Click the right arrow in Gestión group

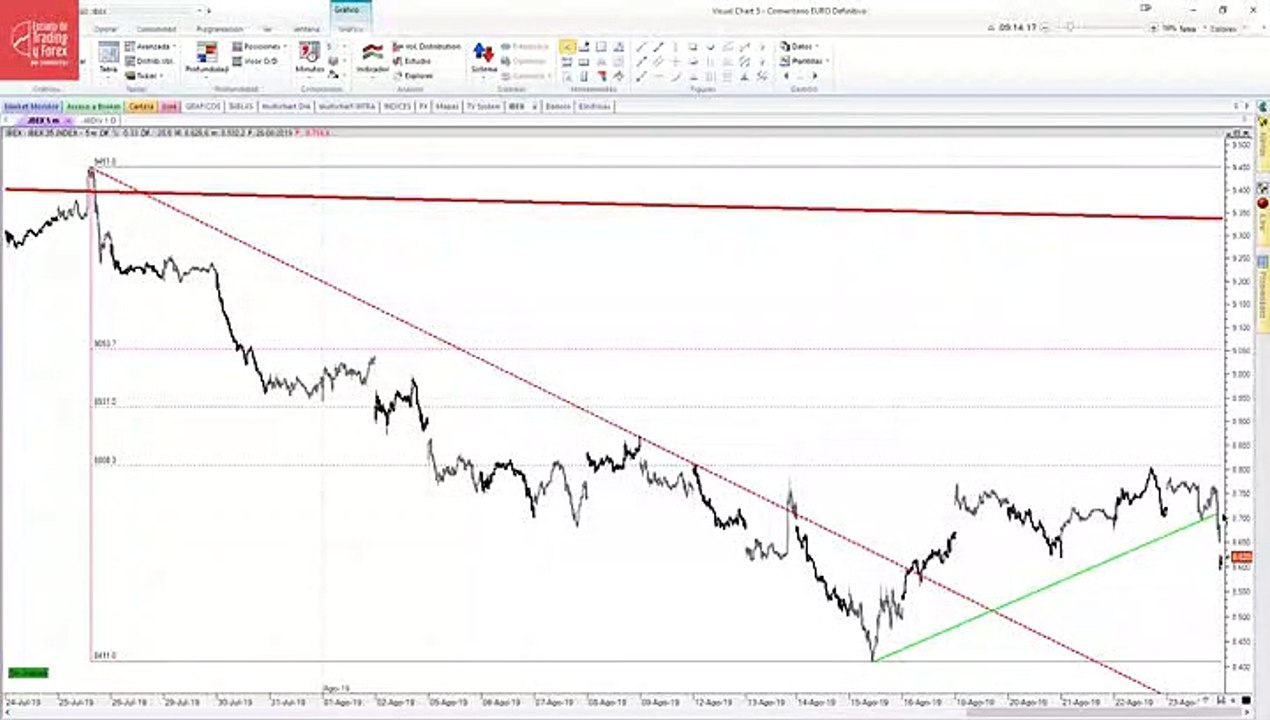(x=813, y=76)
